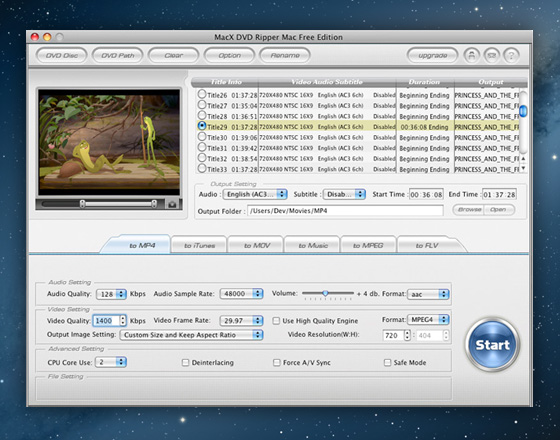This screenshot has width=560, height=440.
Task: Select Title30 radio button
Action: pos(202,137)
